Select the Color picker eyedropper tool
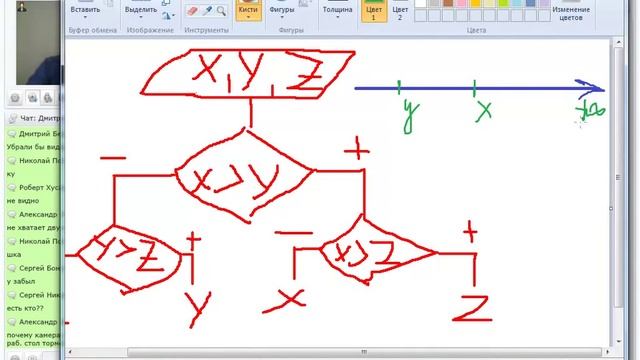Viewport: 640px width, 360px height. point(207,11)
